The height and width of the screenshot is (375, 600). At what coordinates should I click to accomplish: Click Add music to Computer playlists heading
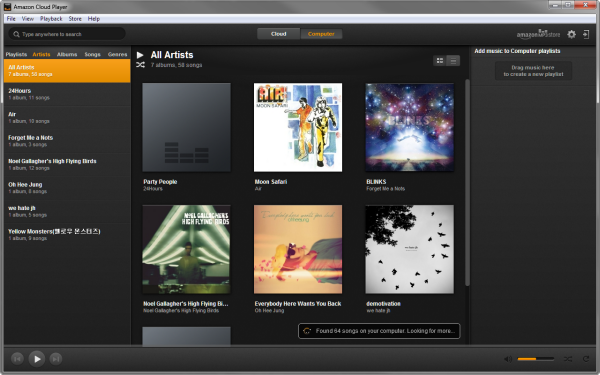(x=517, y=51)
